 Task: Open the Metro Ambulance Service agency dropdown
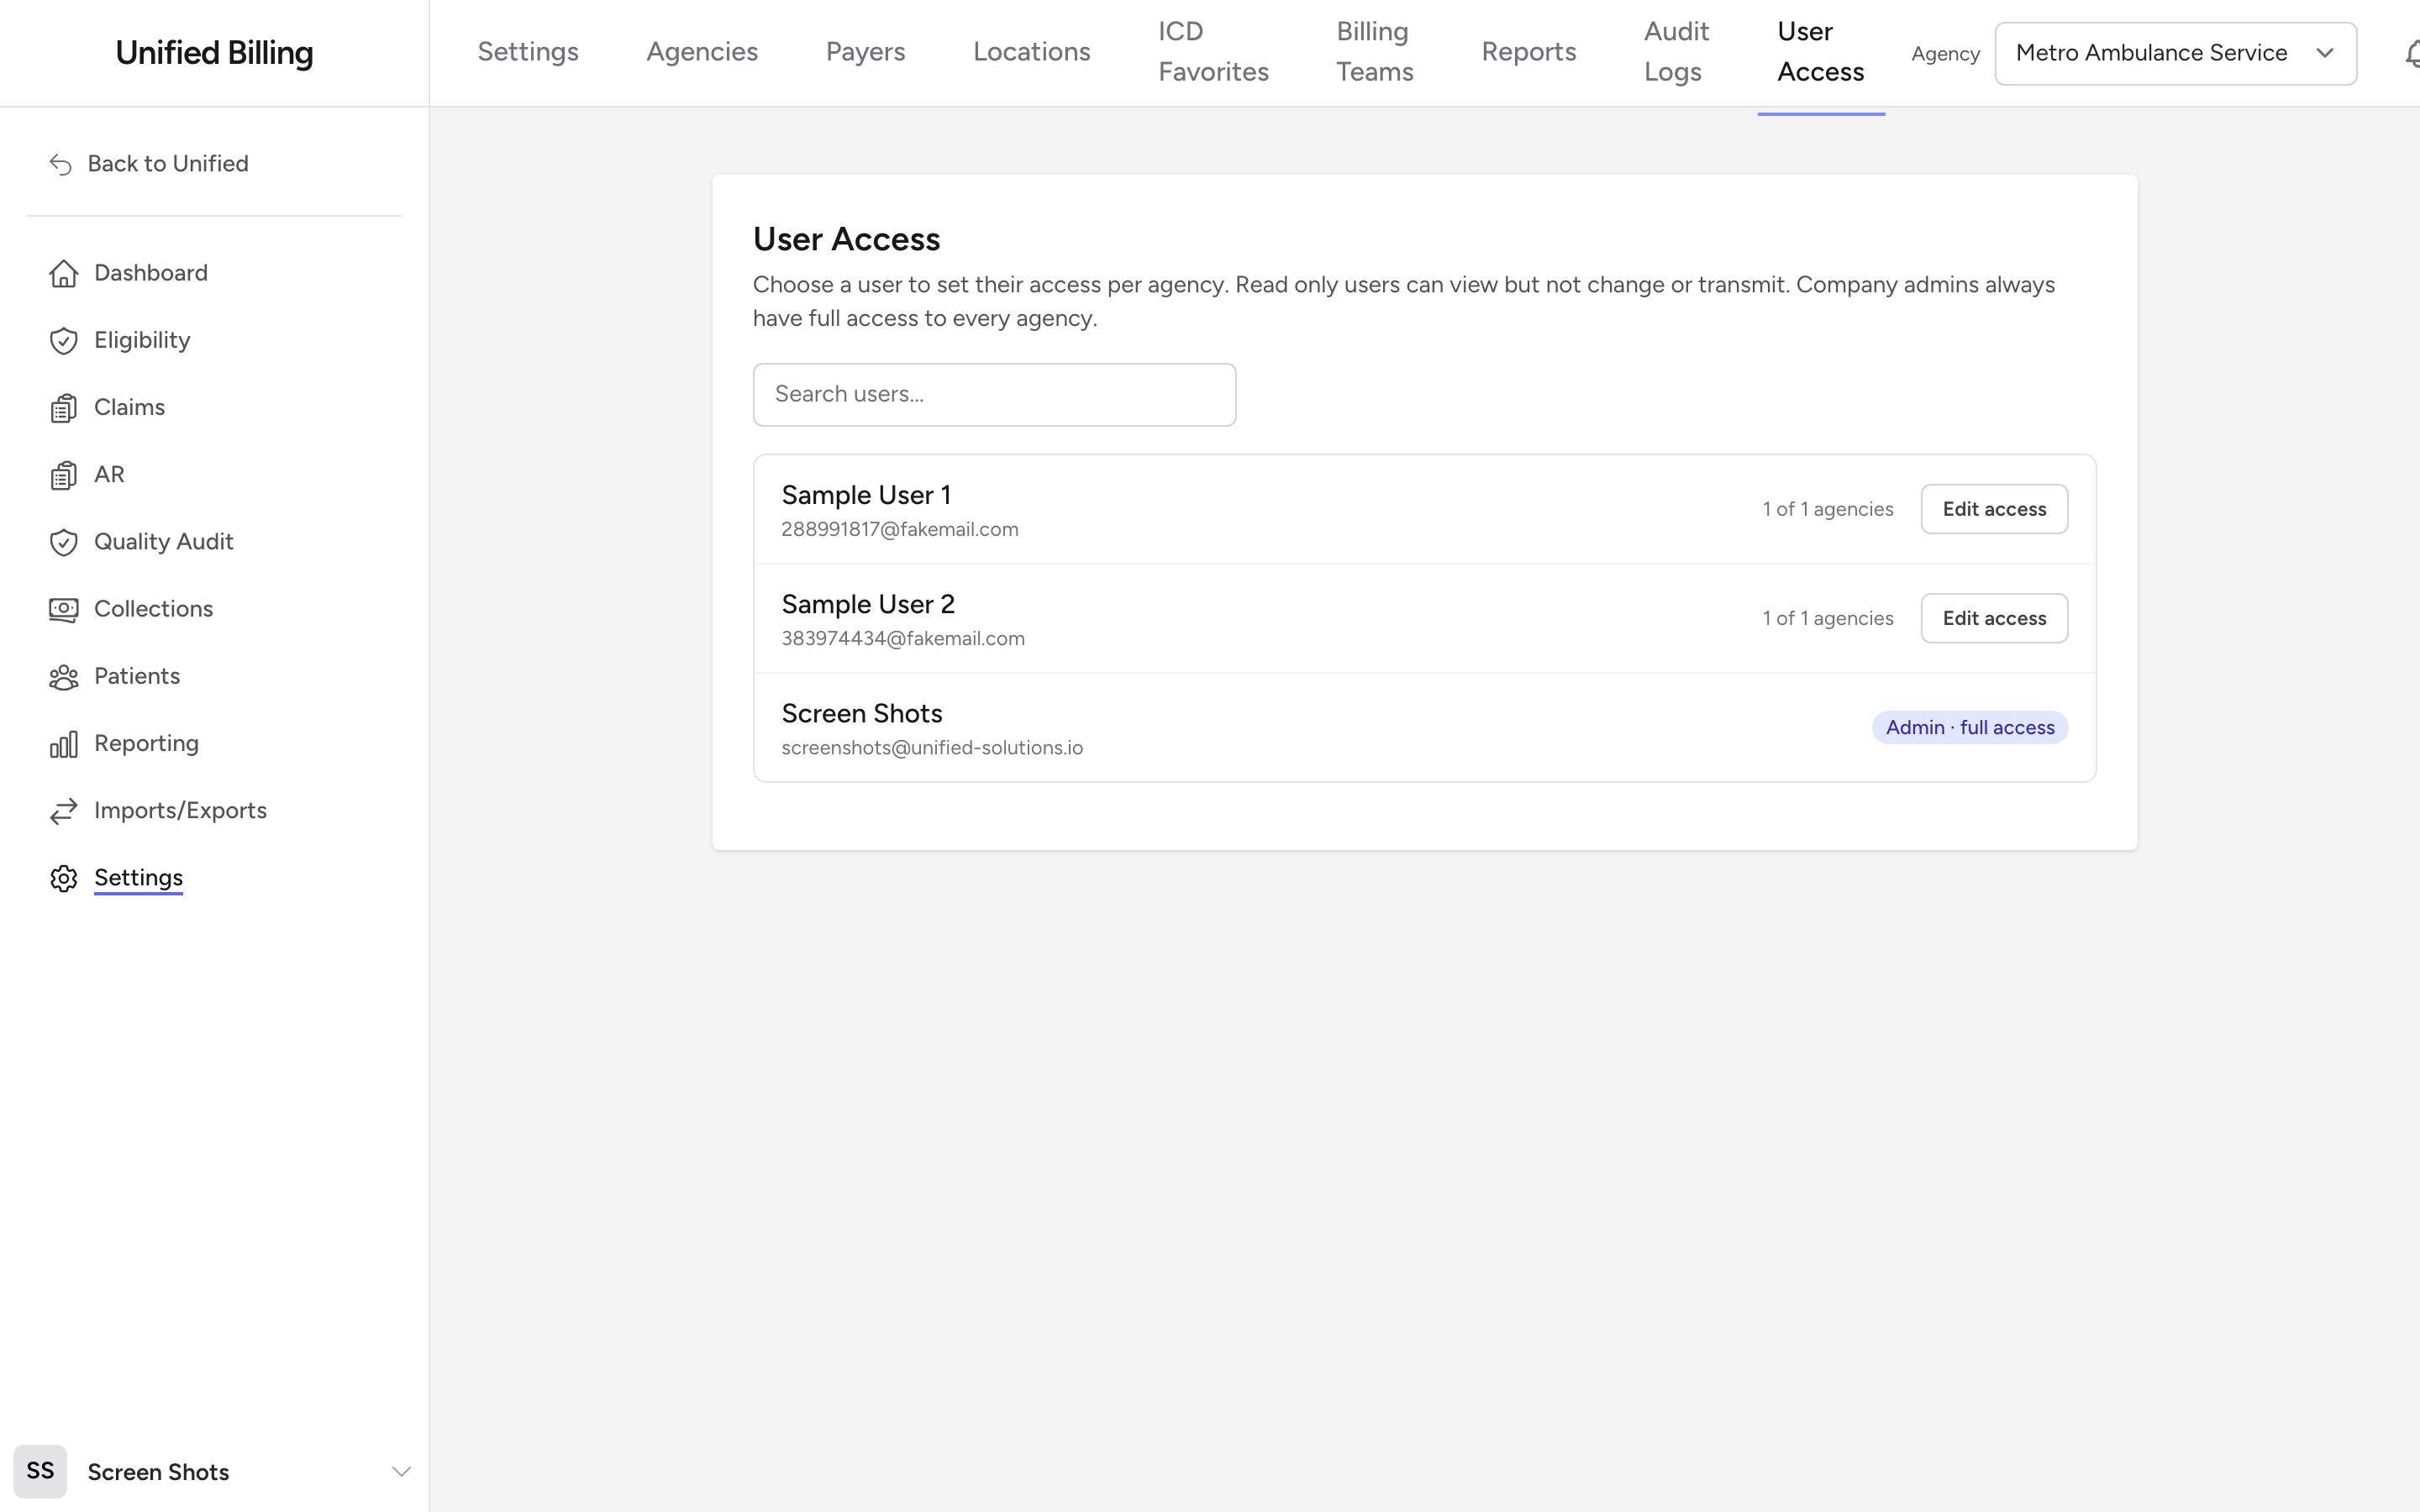2175,53
